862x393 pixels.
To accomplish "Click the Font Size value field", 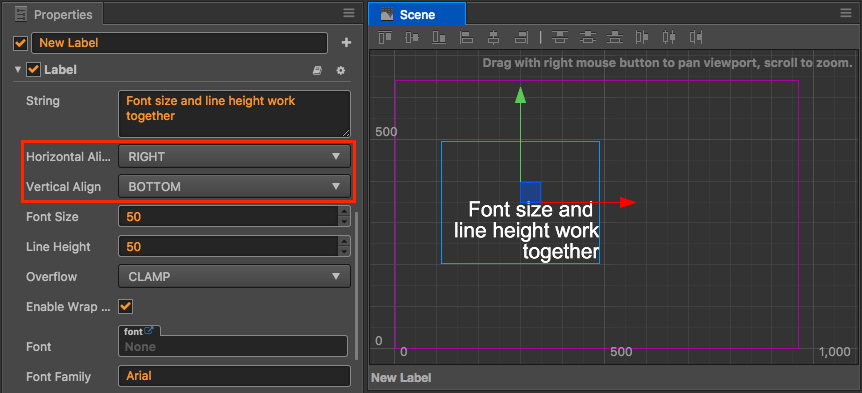I will click(228, 217).
